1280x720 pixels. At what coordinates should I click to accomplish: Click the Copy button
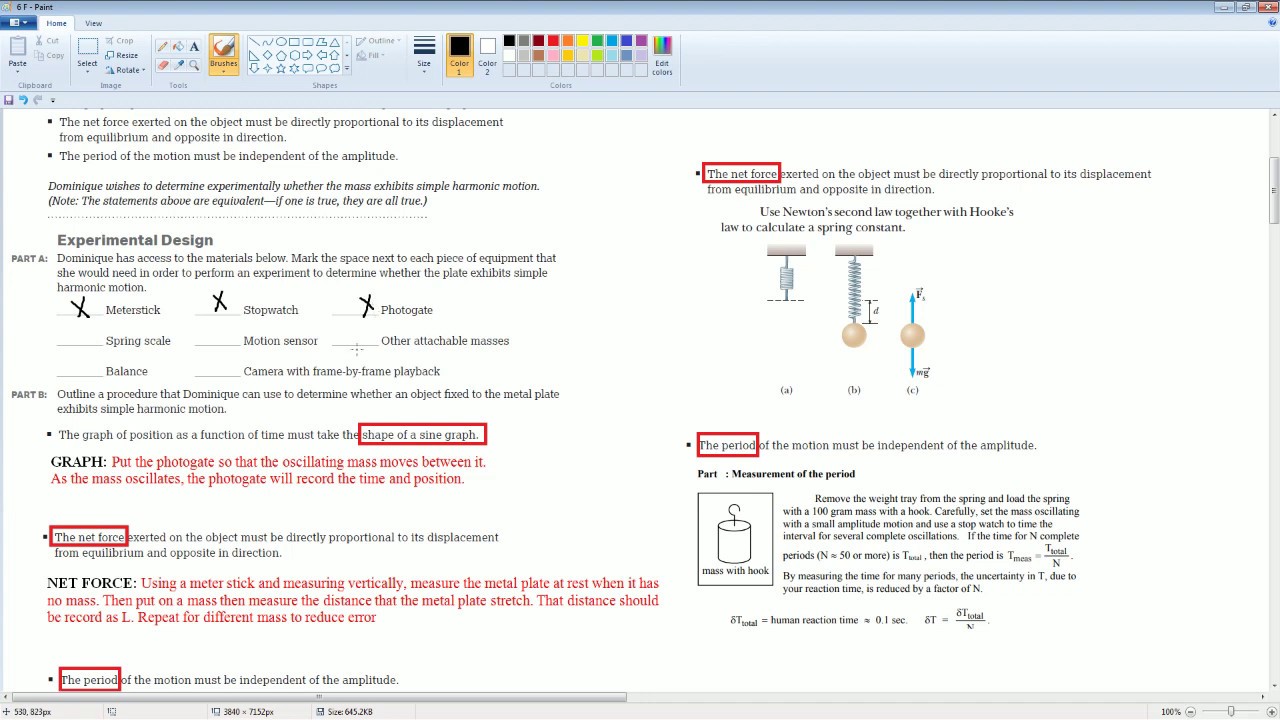click(50, 55)
